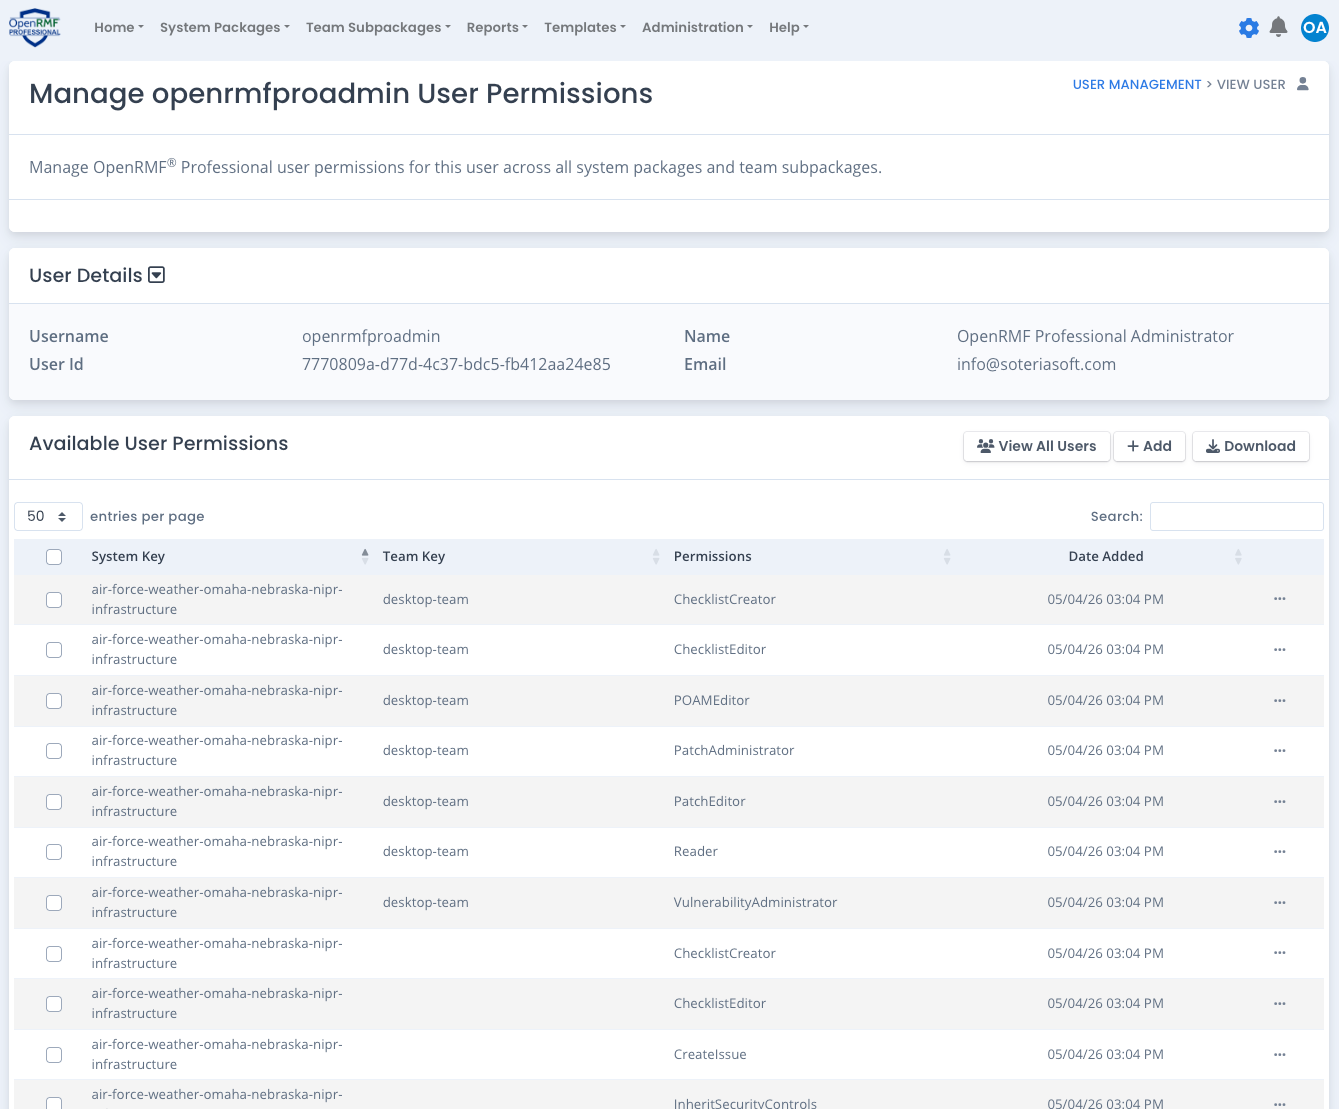Screen dimensions: 1339x1109
Task: Go to USER MANAGEMENT breadcrumb link
Action: (x=1137, y=84)
